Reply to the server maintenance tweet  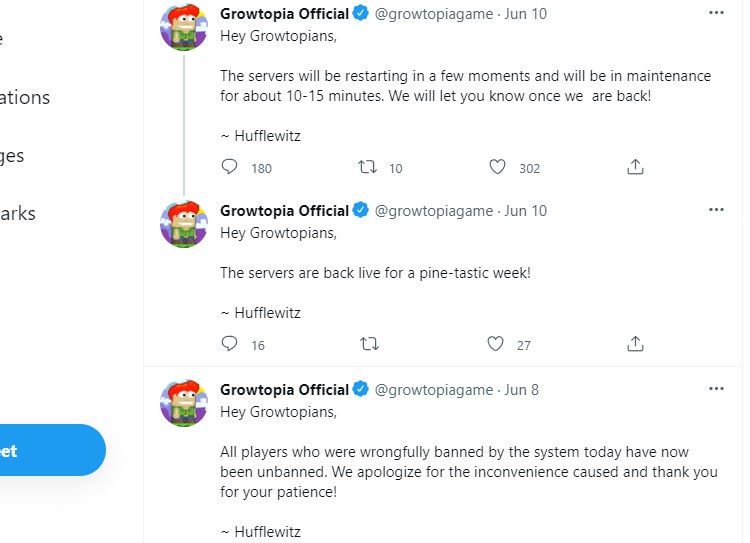click(x=230, y=166)
